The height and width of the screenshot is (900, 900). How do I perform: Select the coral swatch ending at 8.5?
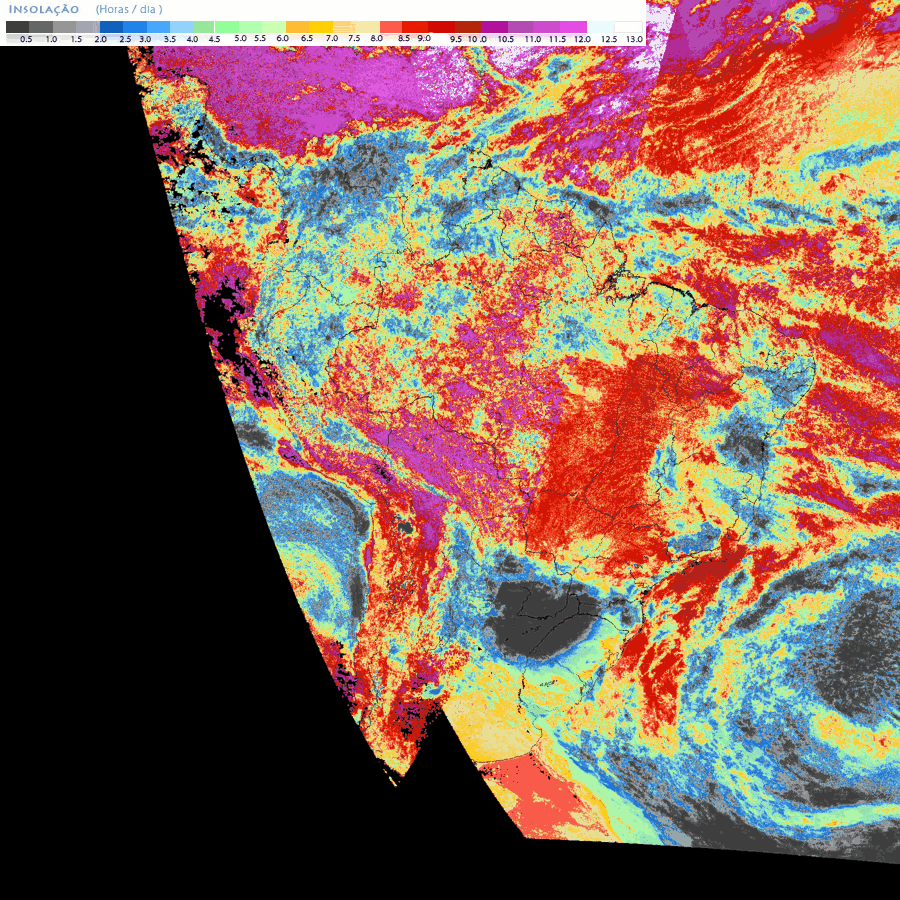point(391,27)
